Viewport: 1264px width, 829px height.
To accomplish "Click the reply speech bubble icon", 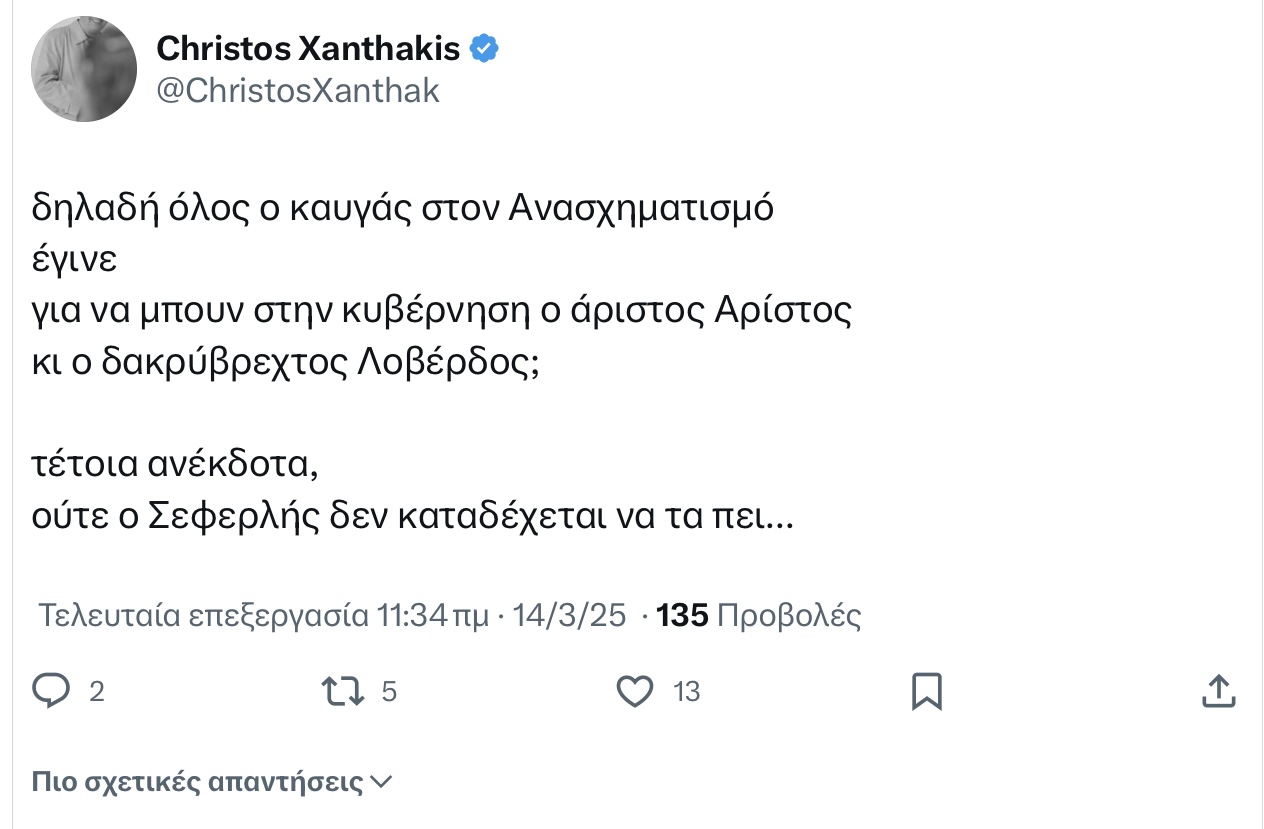I will click(51, 691).
